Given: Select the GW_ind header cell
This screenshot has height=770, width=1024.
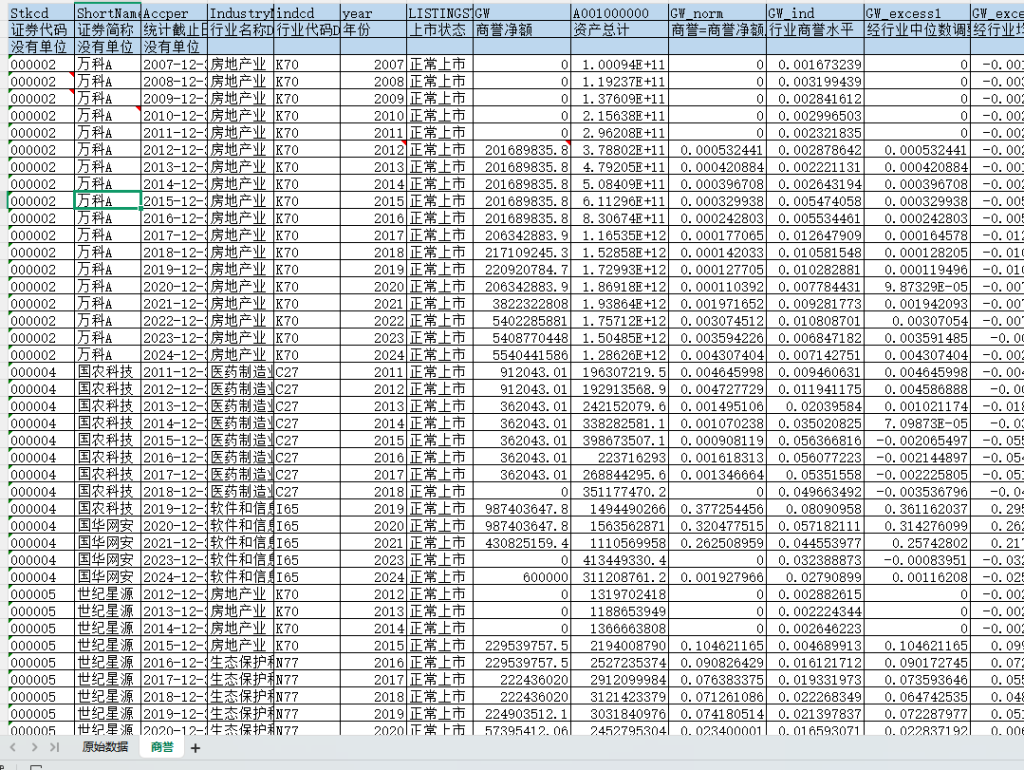Looking at the screenshot, I should [x=816, y=13].
